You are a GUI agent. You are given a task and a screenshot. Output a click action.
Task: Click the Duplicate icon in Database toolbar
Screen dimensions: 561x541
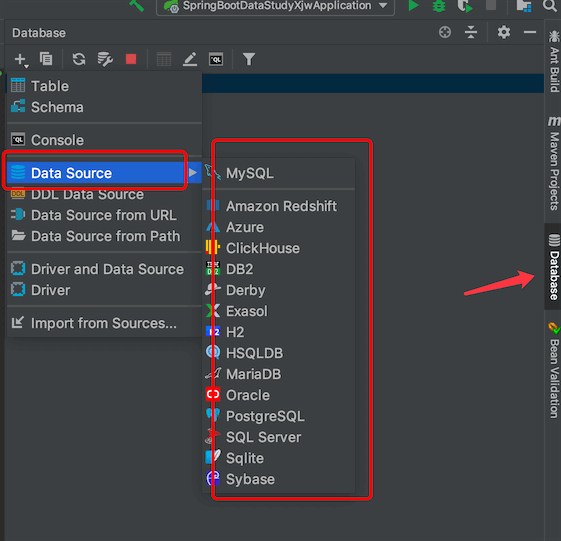(46, 59)
